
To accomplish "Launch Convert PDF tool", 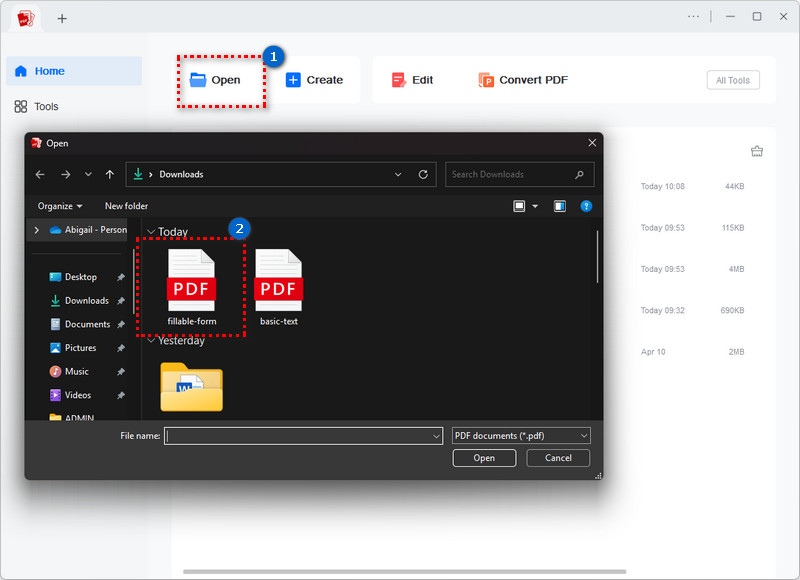I will tap(523, 80).
